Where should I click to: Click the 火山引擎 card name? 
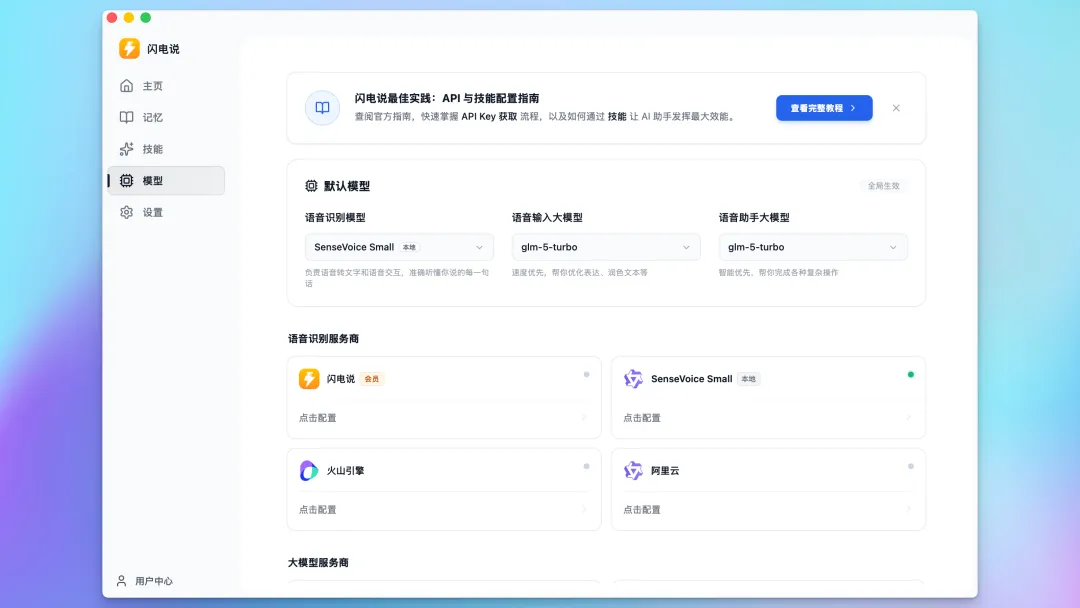[346, 470]
